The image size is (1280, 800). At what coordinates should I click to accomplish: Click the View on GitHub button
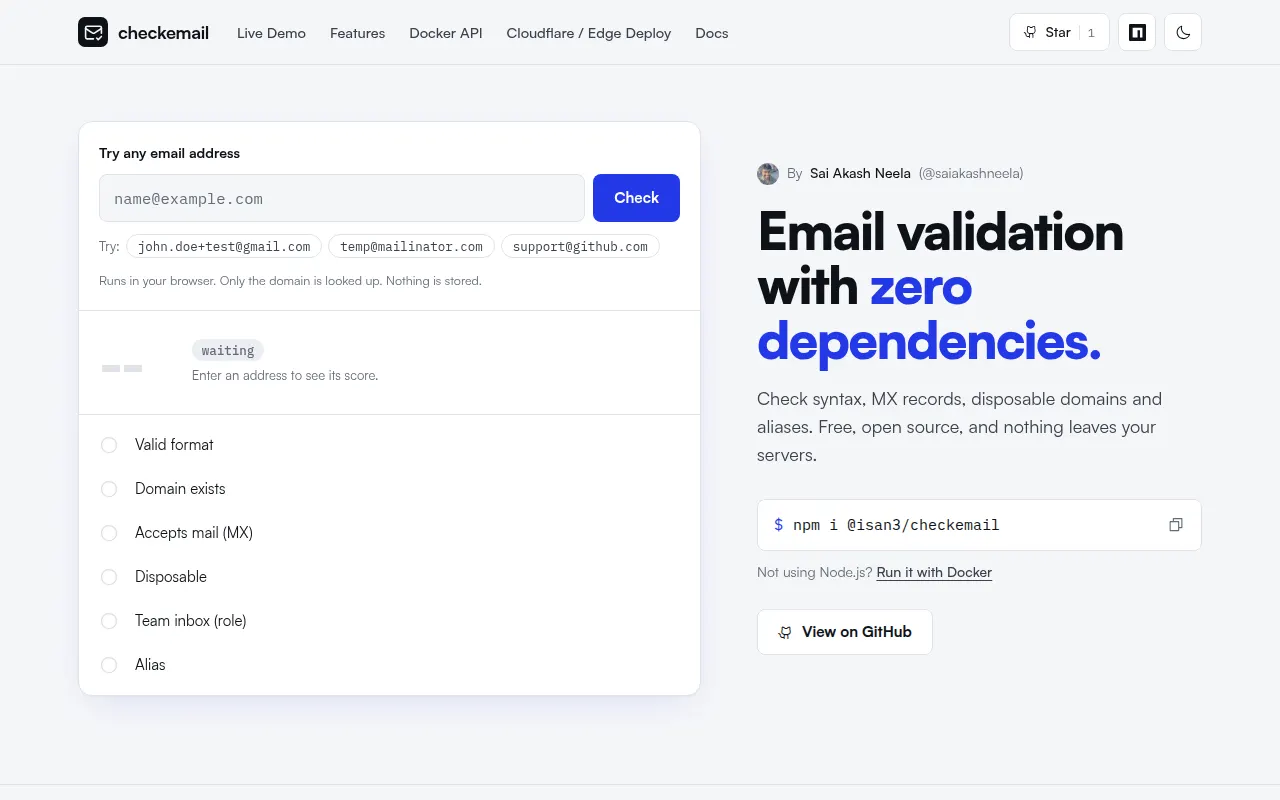click(x=845, y=632)
